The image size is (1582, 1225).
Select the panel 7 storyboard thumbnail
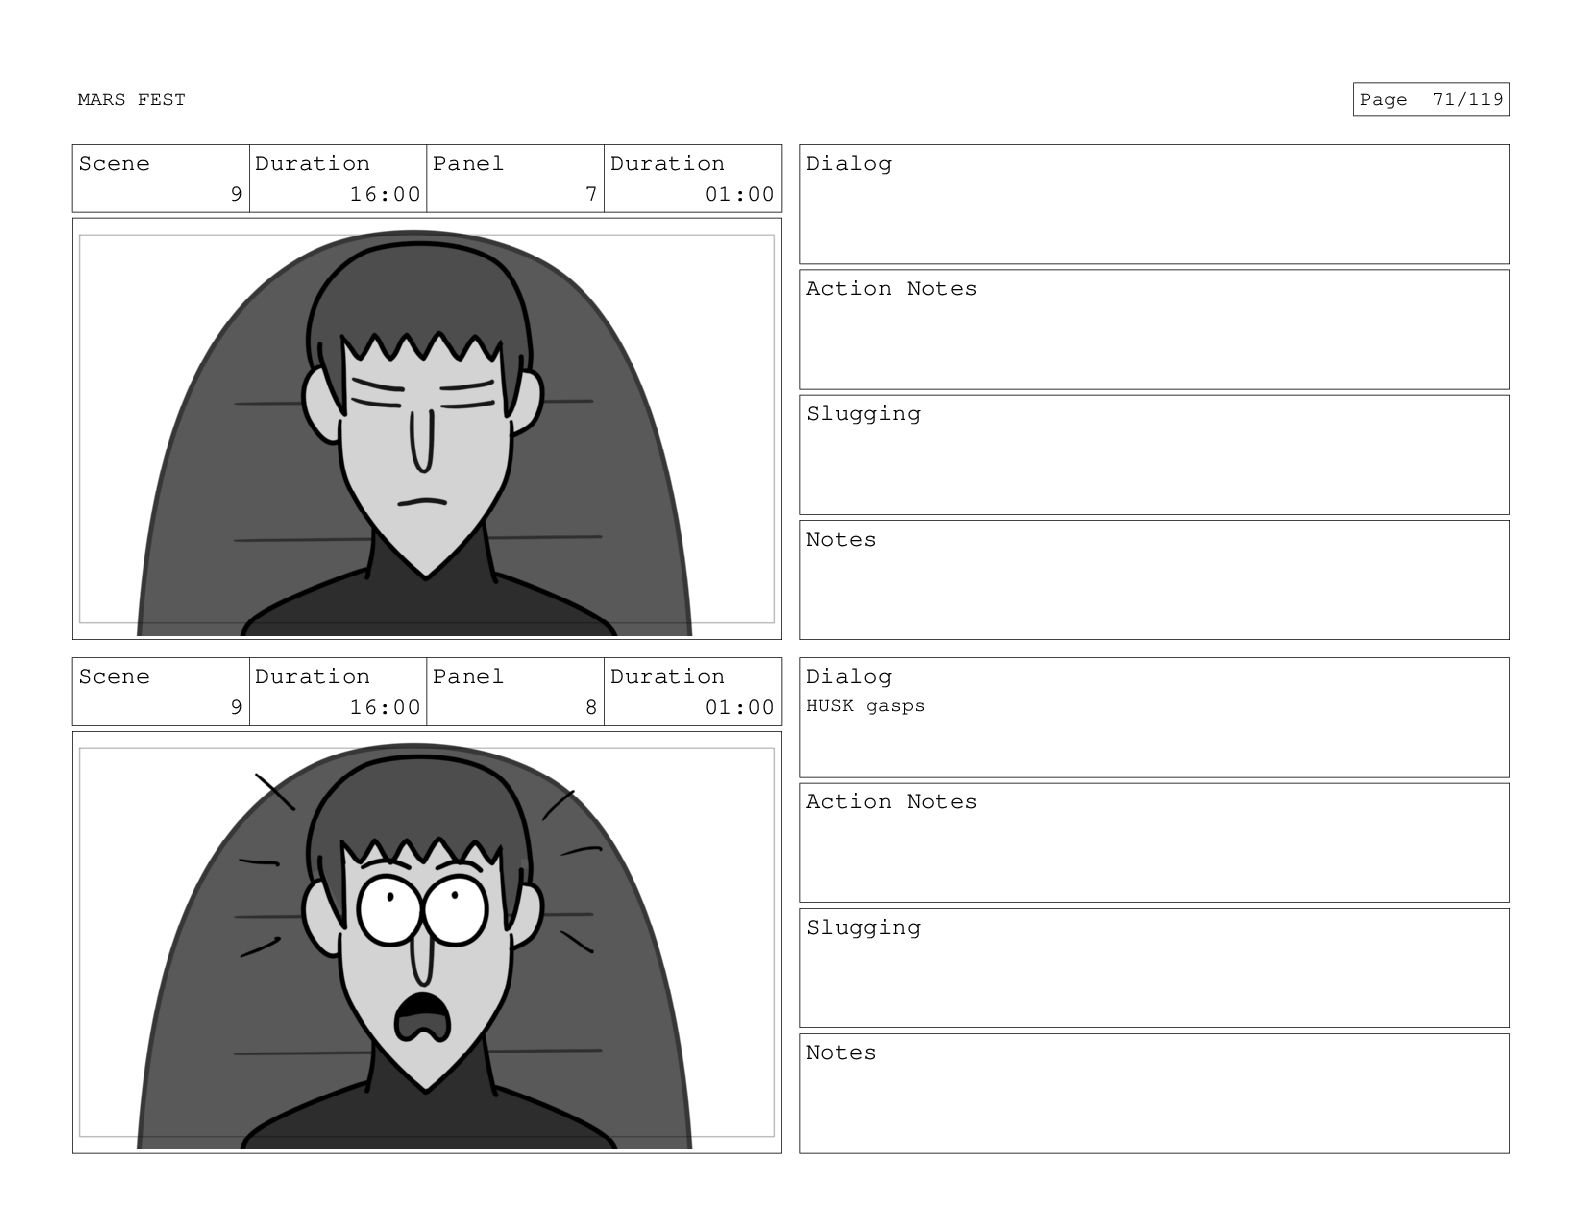pyautogui.click(x=427, y=429)
